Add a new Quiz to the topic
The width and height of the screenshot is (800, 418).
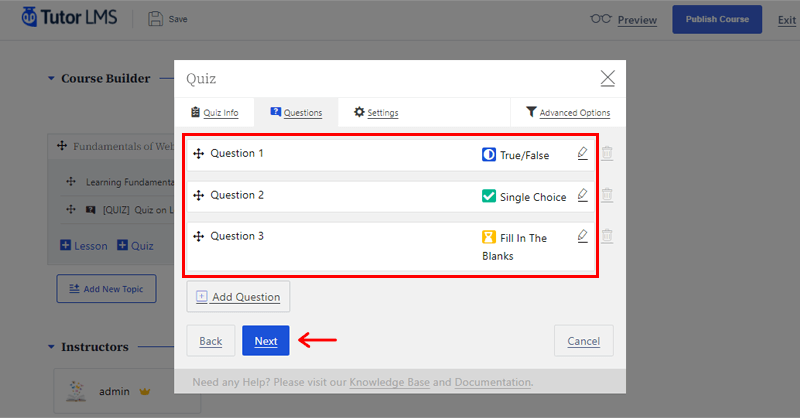135,245
